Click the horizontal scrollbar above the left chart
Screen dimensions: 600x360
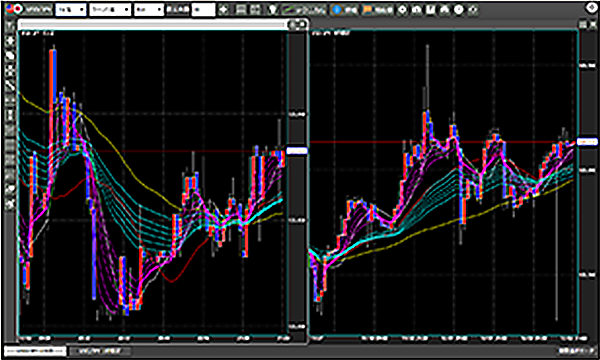[153, 25]
